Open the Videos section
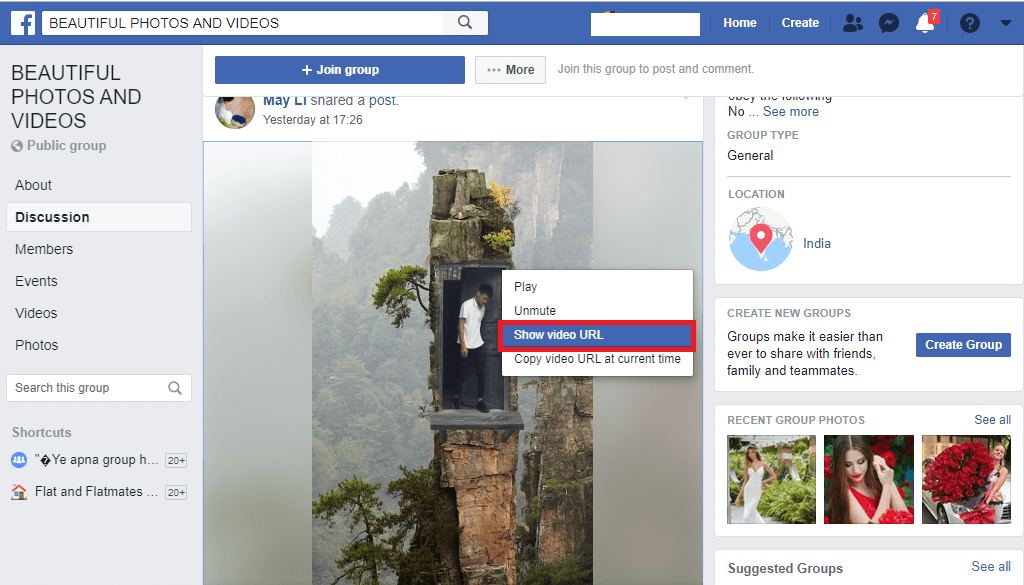Image resolution: width=1024 pixels, height=585 pixels. coord(36,313)
